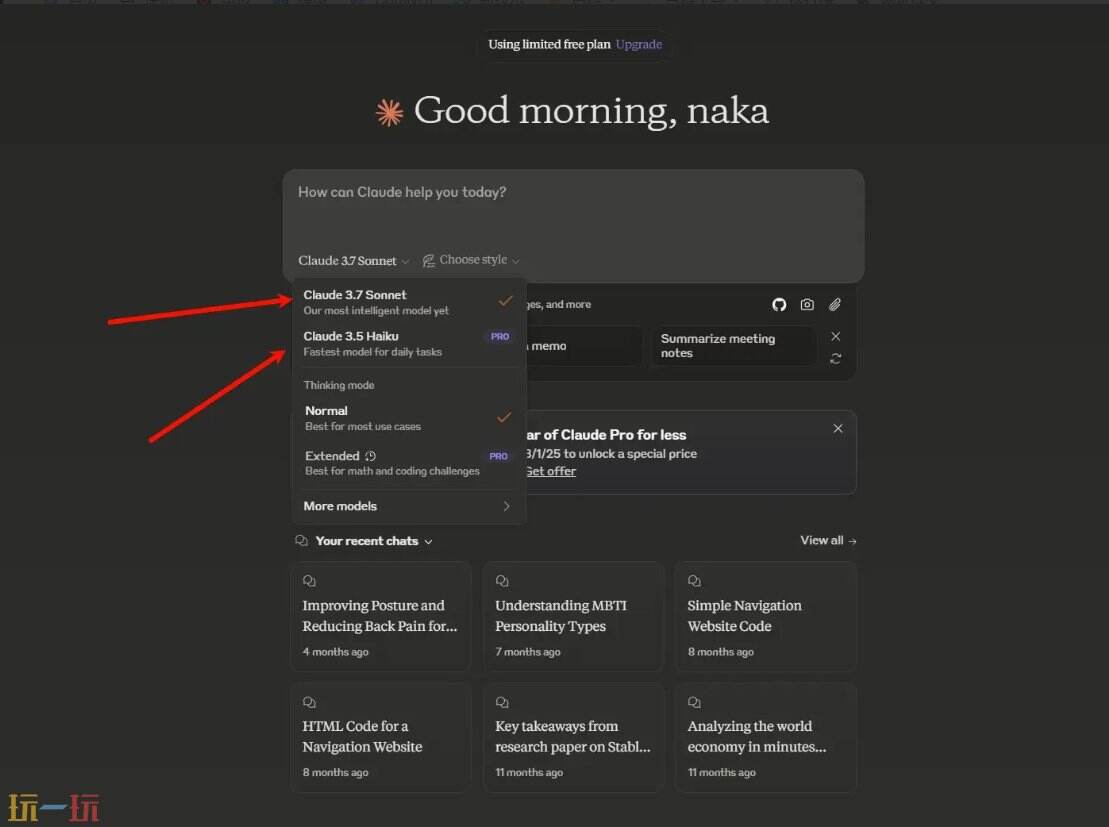Expand the More models submenu
This screenshot has width=1109, height=827.
(x=408, y=506)
